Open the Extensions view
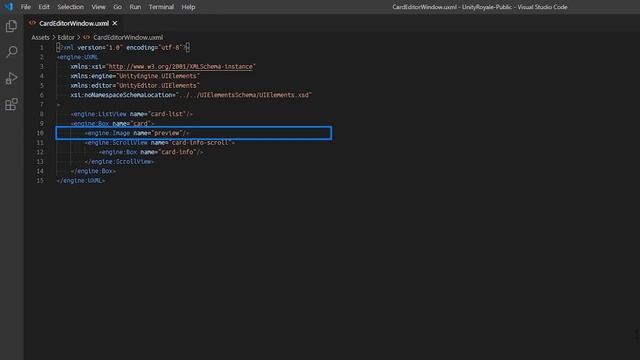640x360 pixels. (11, 104)
